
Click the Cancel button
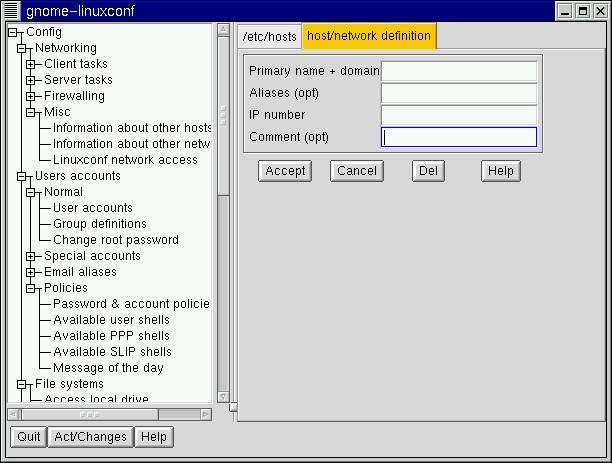356,171
